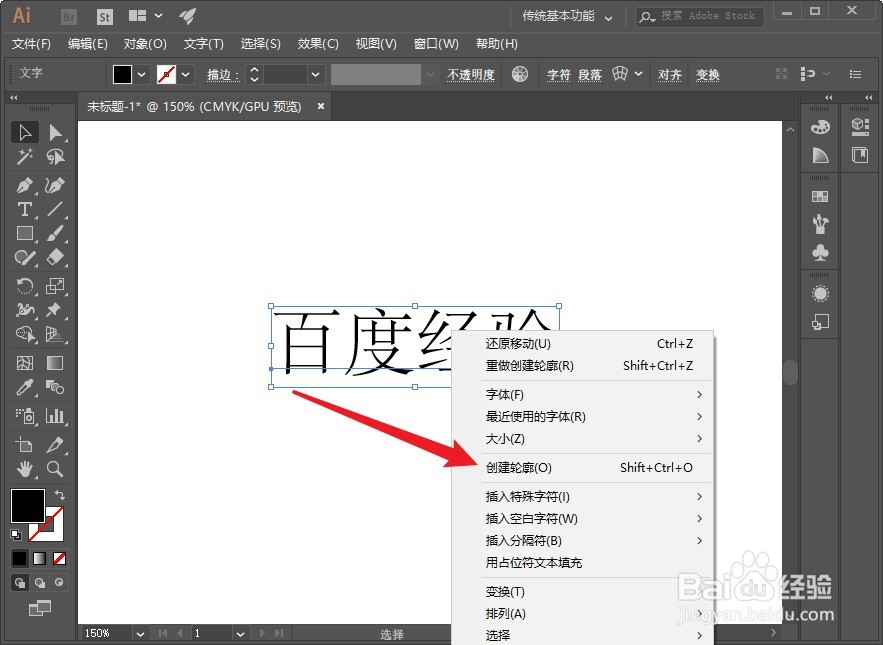Open control bar stroke color dropdown
883x645 pixels.
(x=185, y=74)
